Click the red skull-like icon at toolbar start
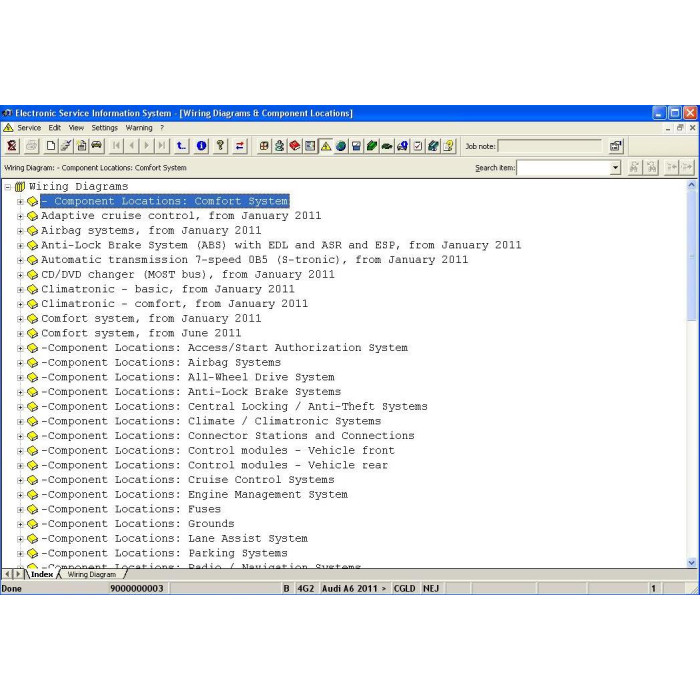The width and height of the screenshot is (700, 700). point(12,146)
